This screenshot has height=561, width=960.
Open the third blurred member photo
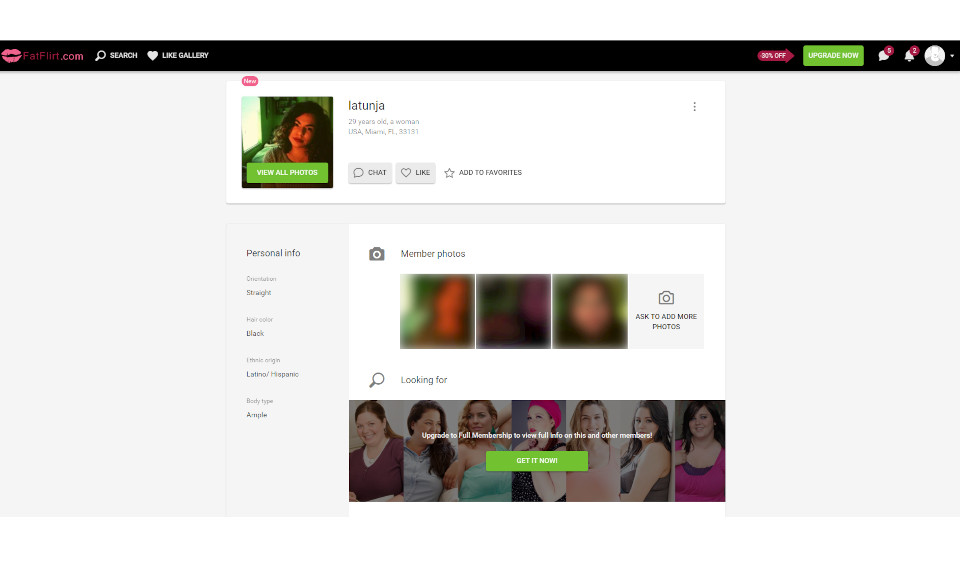590,311
